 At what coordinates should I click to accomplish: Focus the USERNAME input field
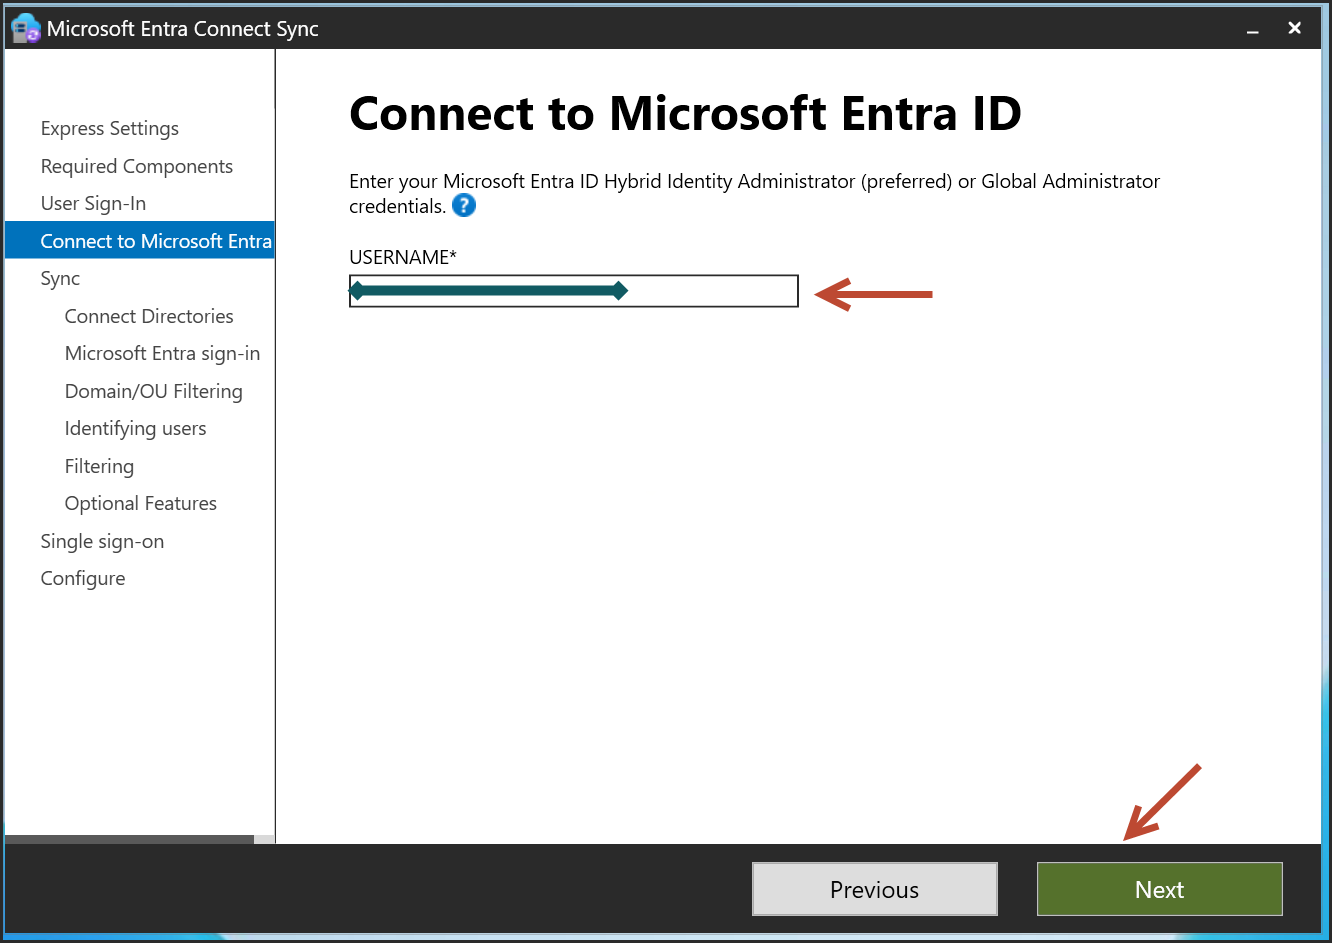coord(710,291)
